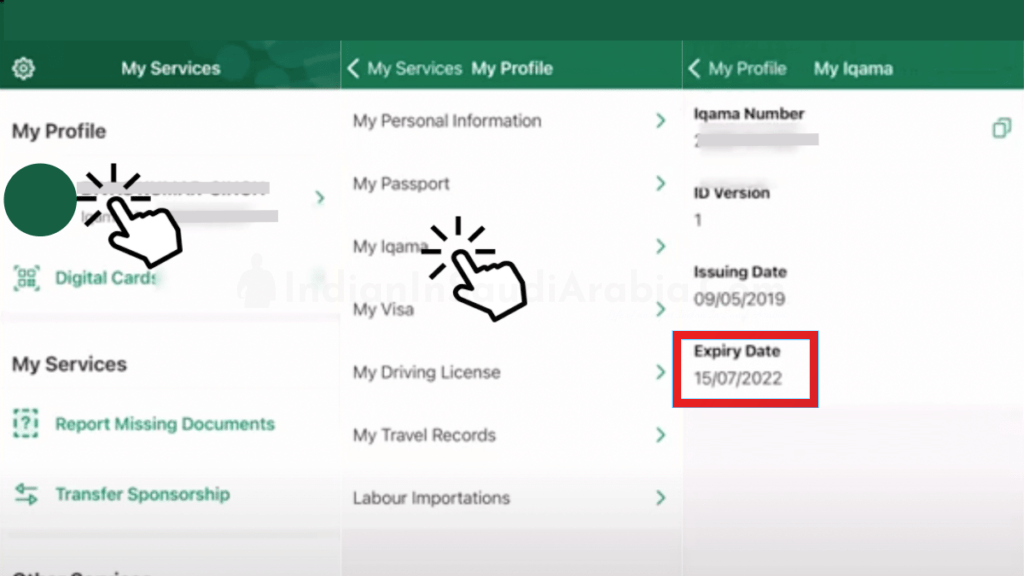Click the highlighted Expiry Date field
Image resolution: width=1024 pixels, height=576 pixels.
[x=745, y=369]
